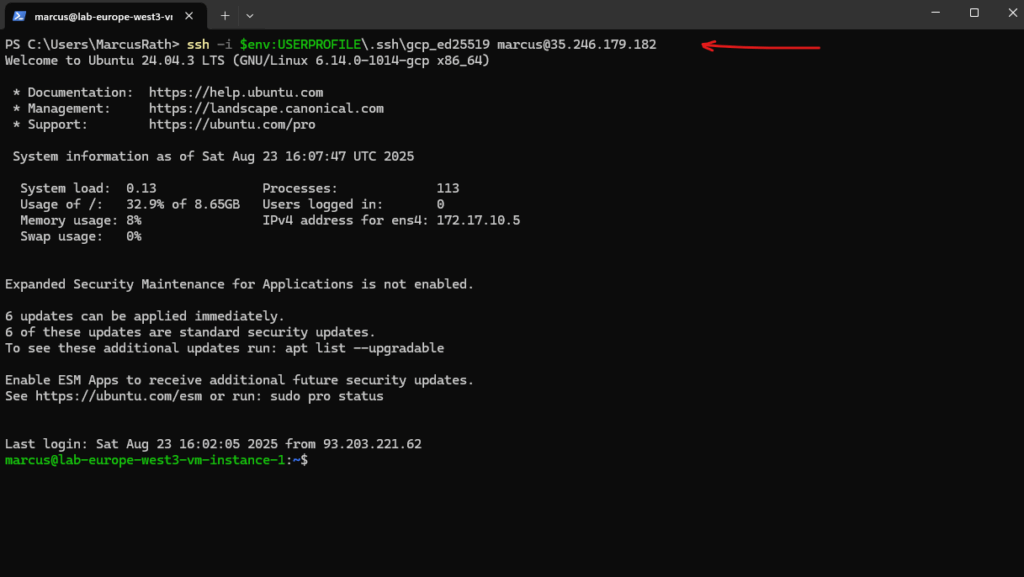Expand the new tab profile dropdown

(249, 16)
